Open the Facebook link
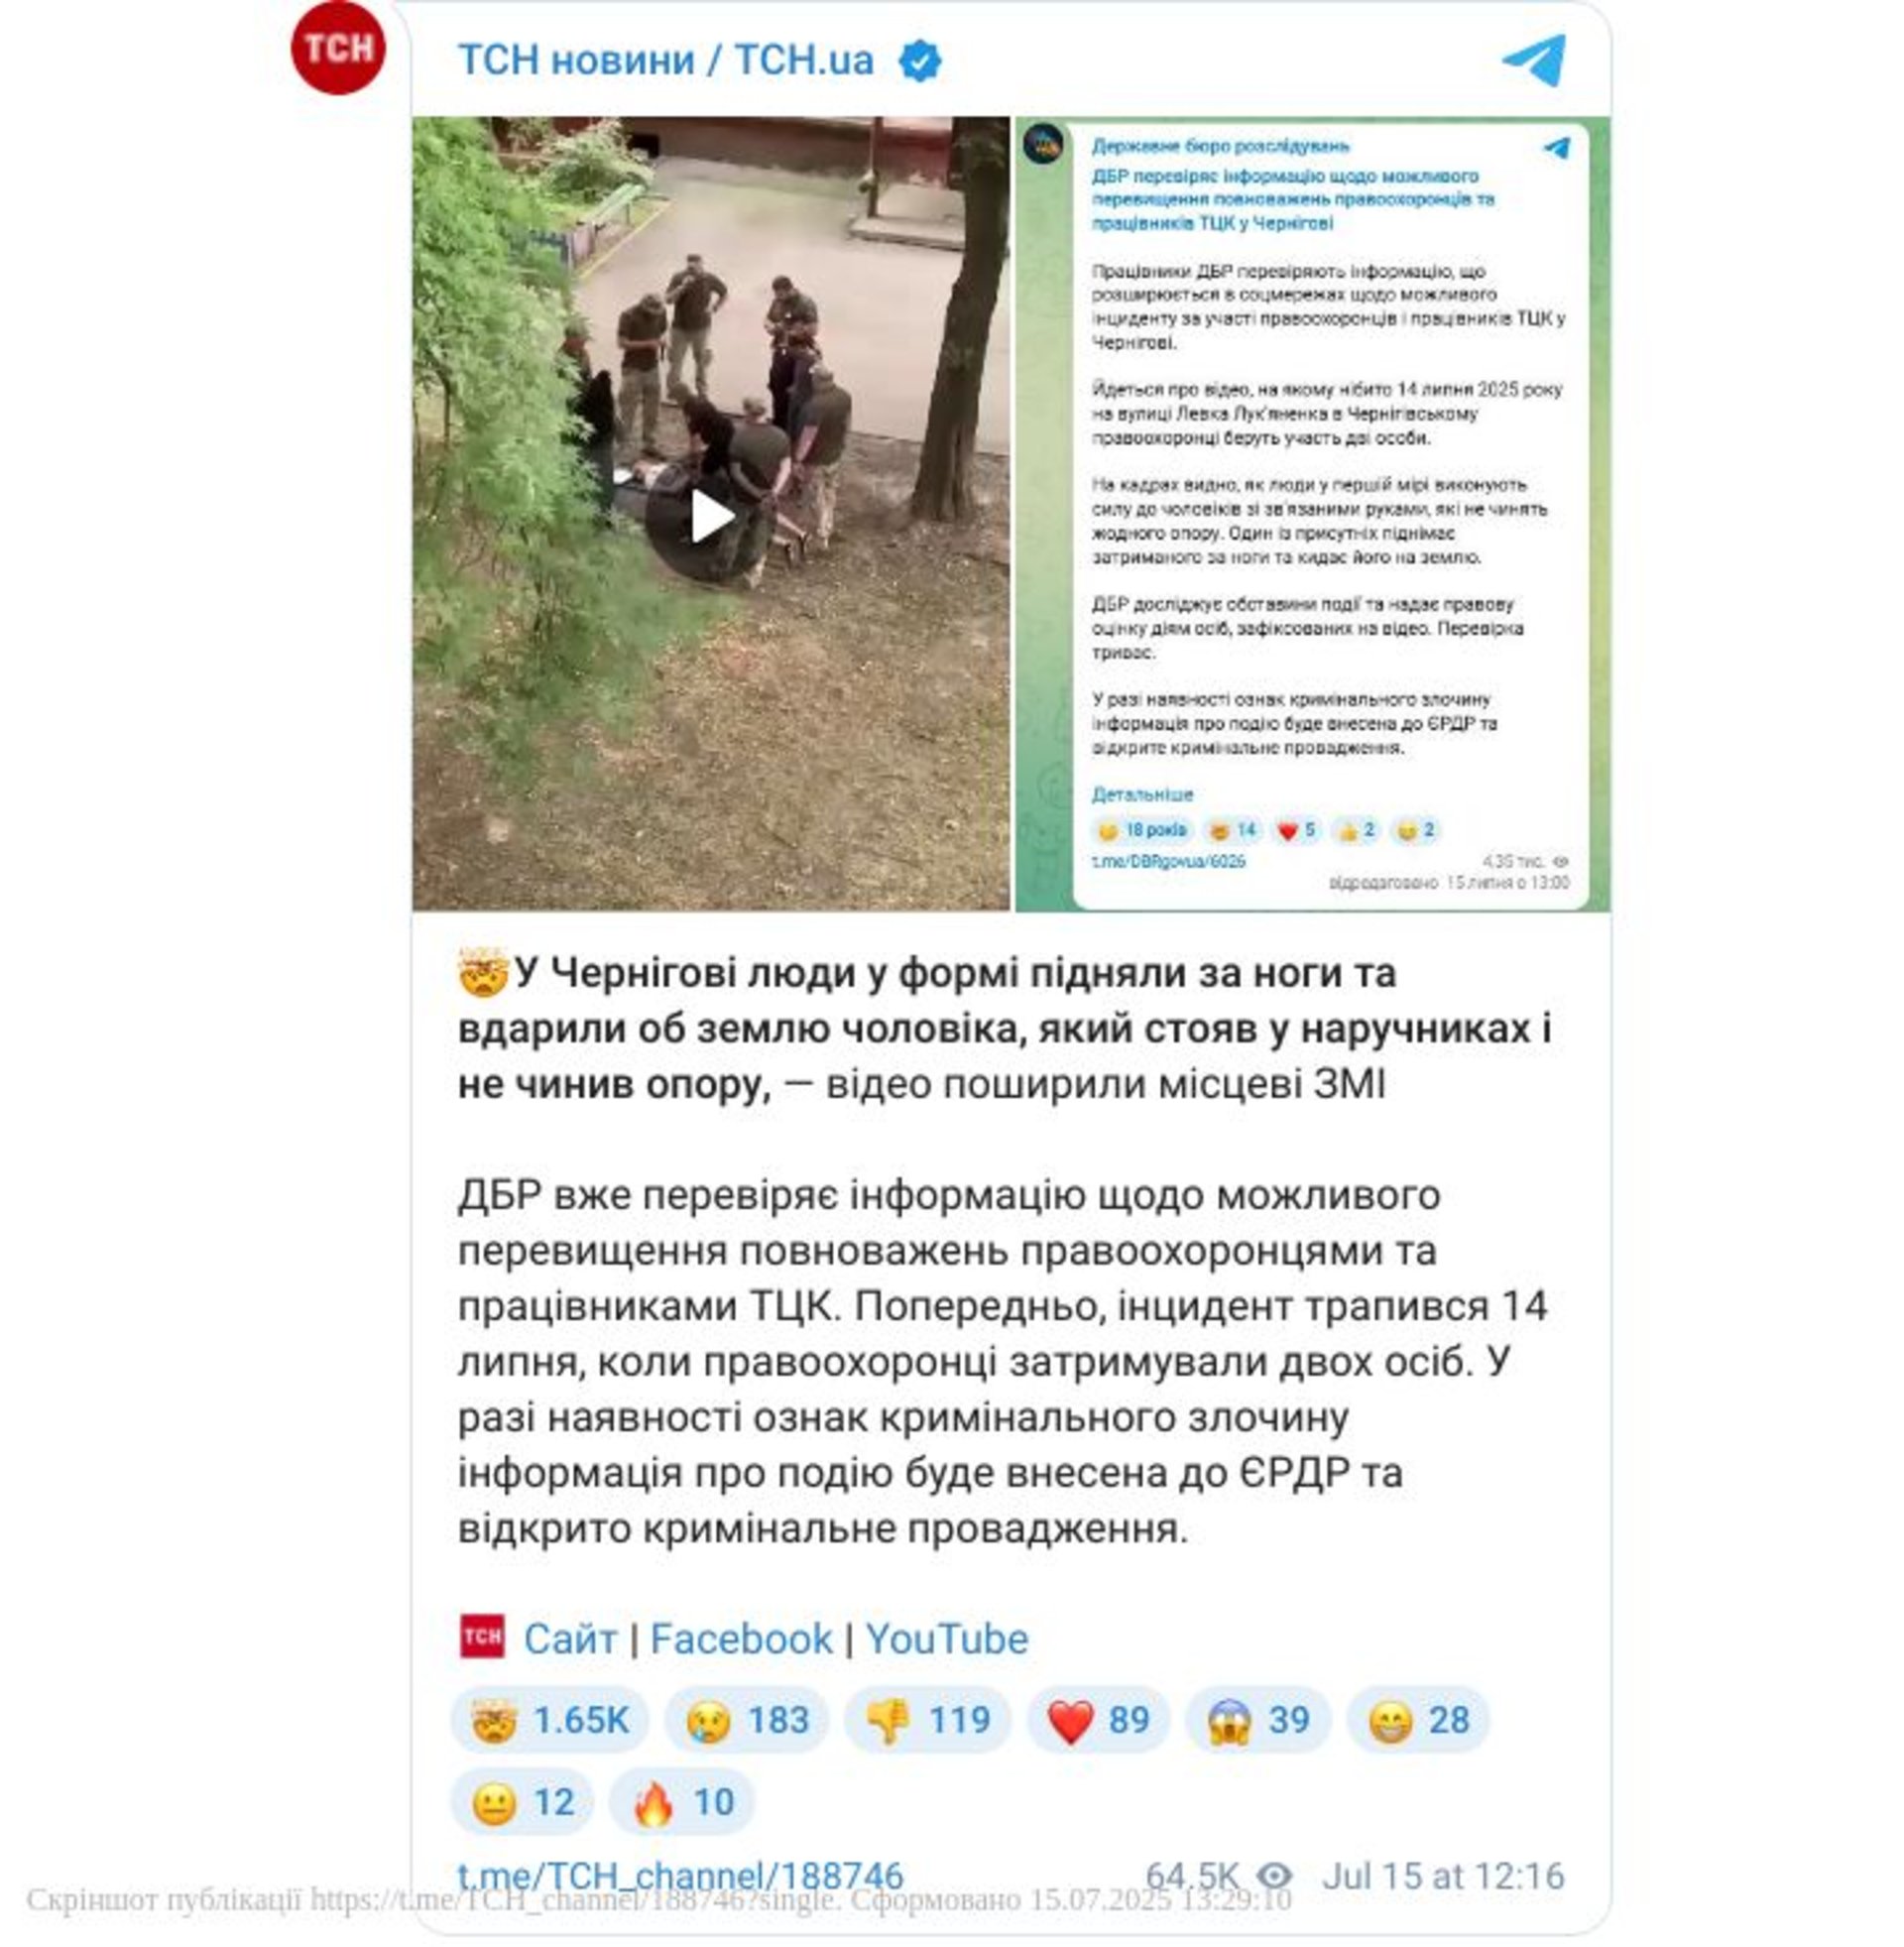 741,1639
